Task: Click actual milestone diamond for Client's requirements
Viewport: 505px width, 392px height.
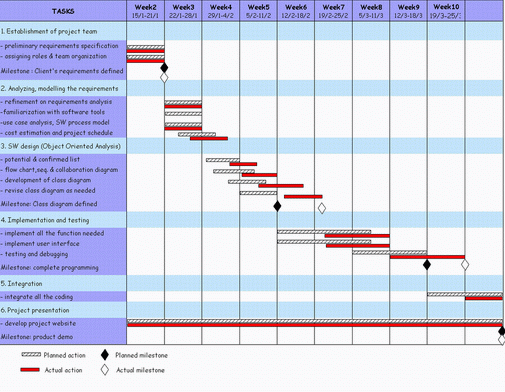Action: point(164,78)
